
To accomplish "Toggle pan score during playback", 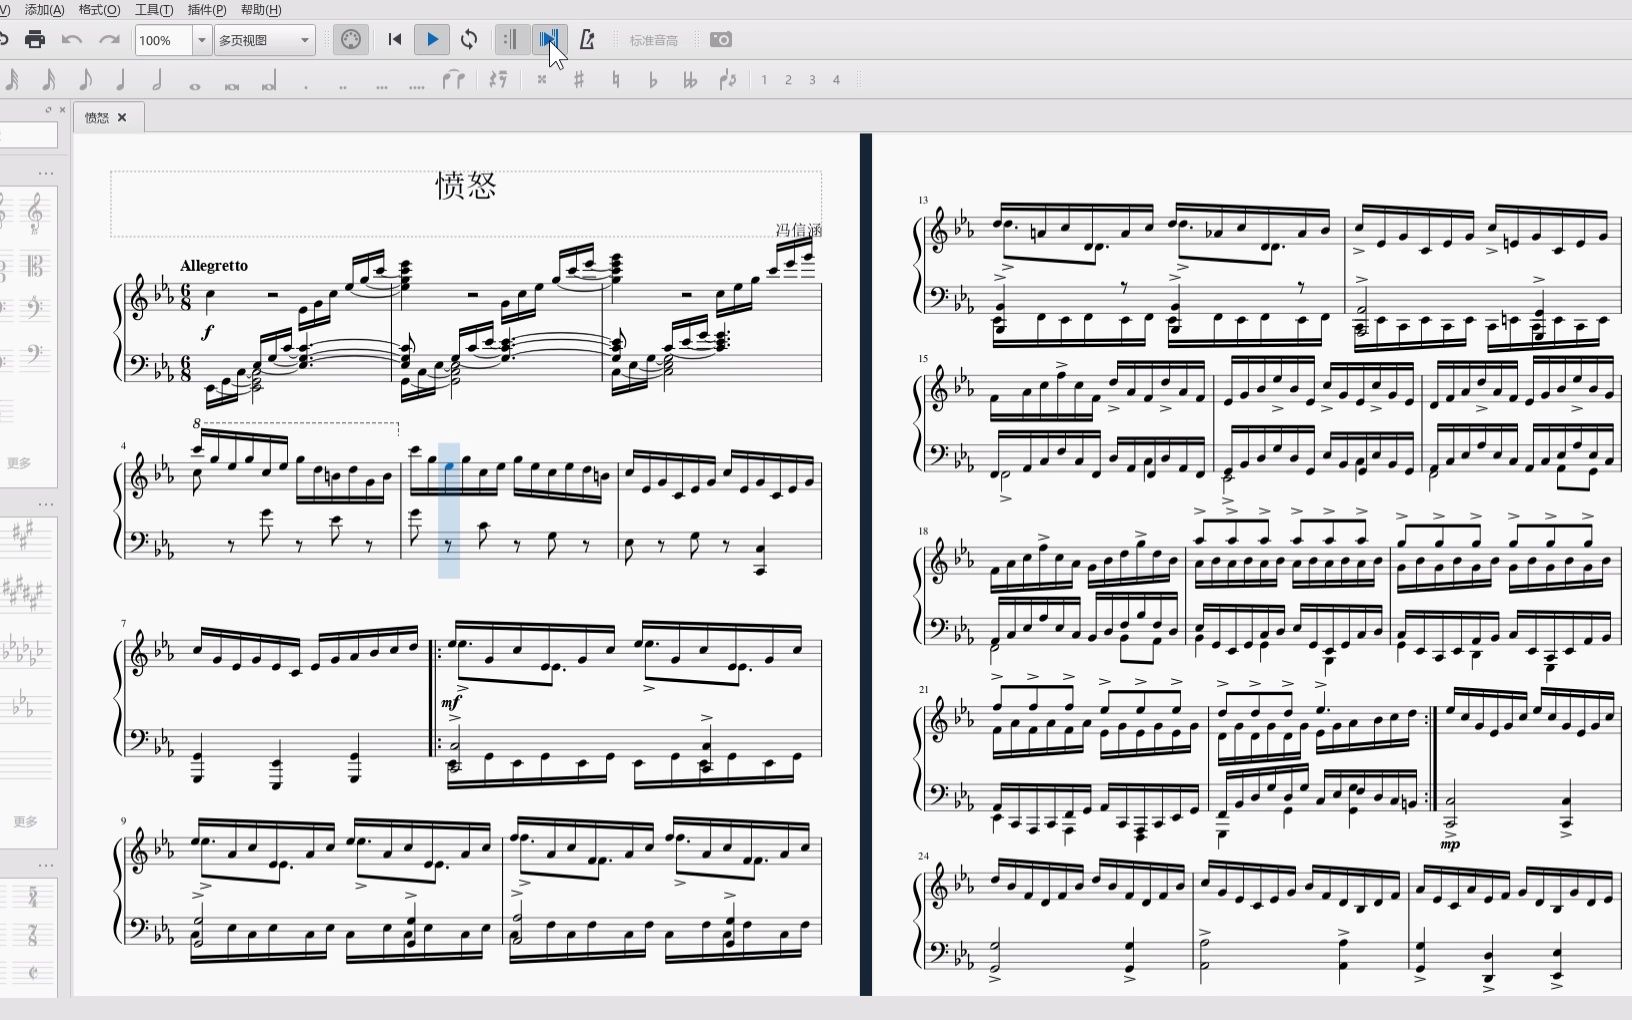I will [549, 40].
